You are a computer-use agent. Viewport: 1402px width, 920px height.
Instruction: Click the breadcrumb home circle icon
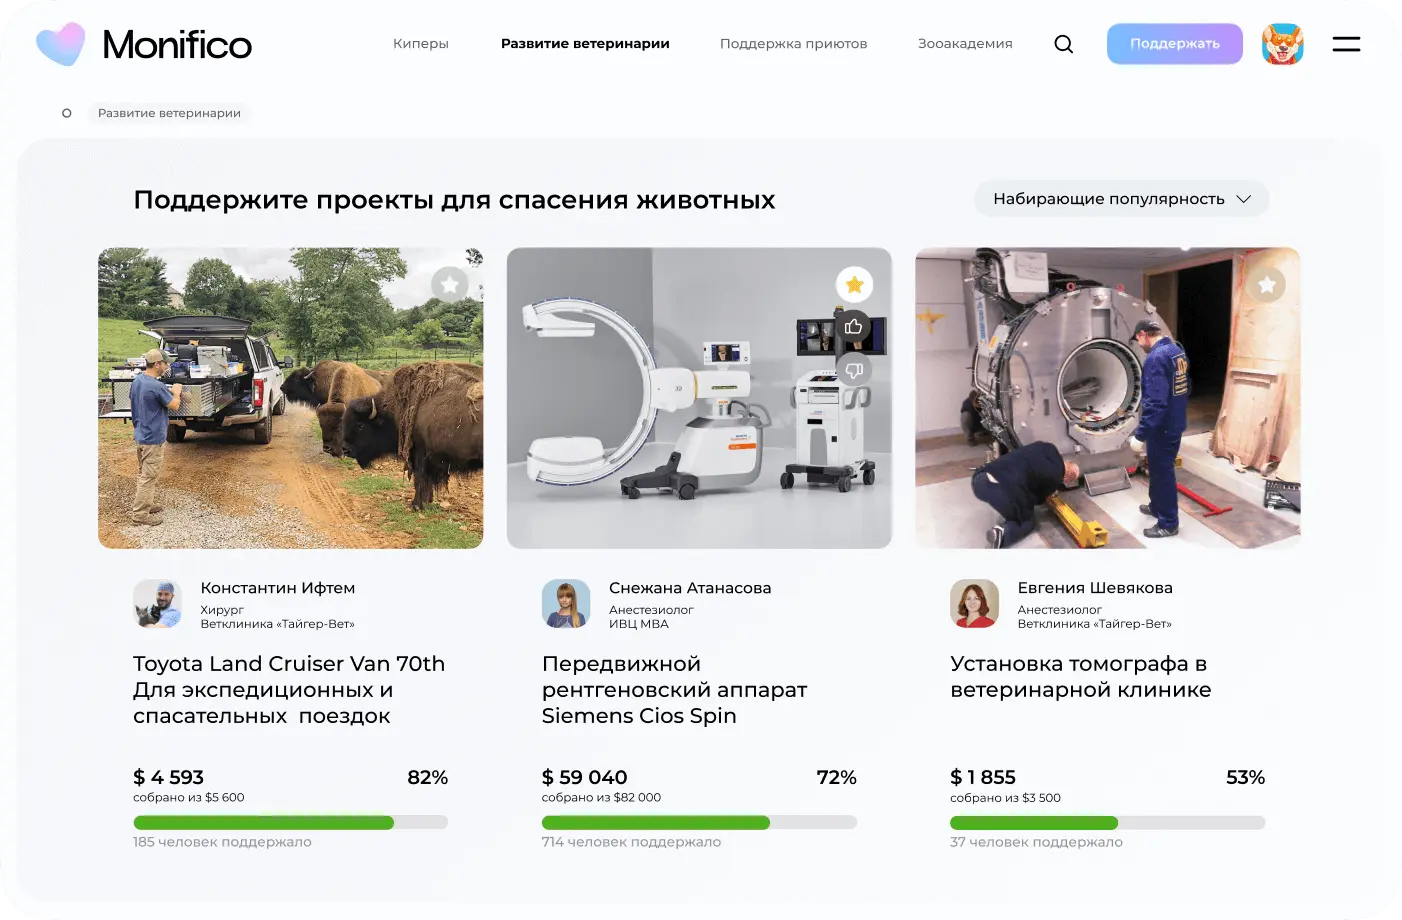coord(67,113)
